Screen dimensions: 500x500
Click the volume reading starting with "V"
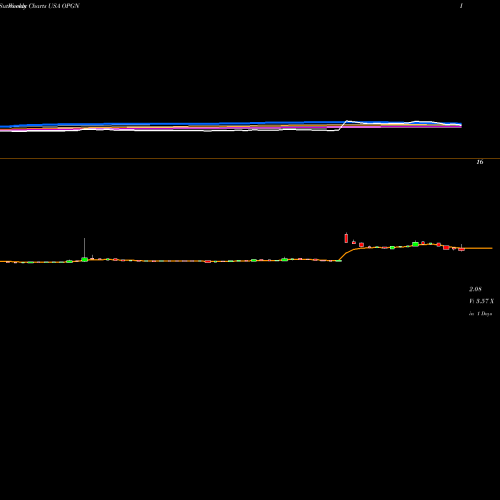click(481, 301)
